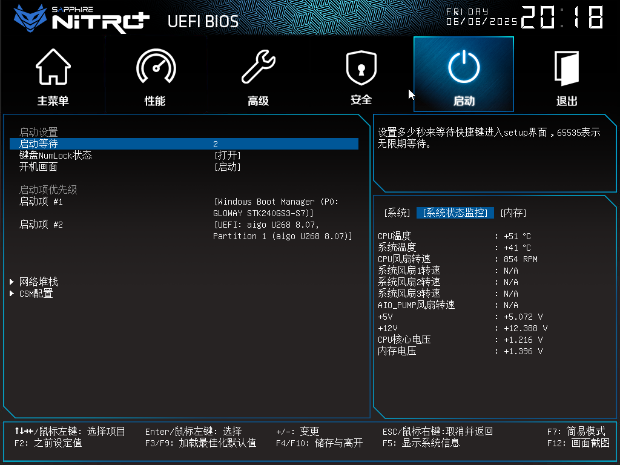Select the [系统状态监控] tab

[x=455, y=213]
